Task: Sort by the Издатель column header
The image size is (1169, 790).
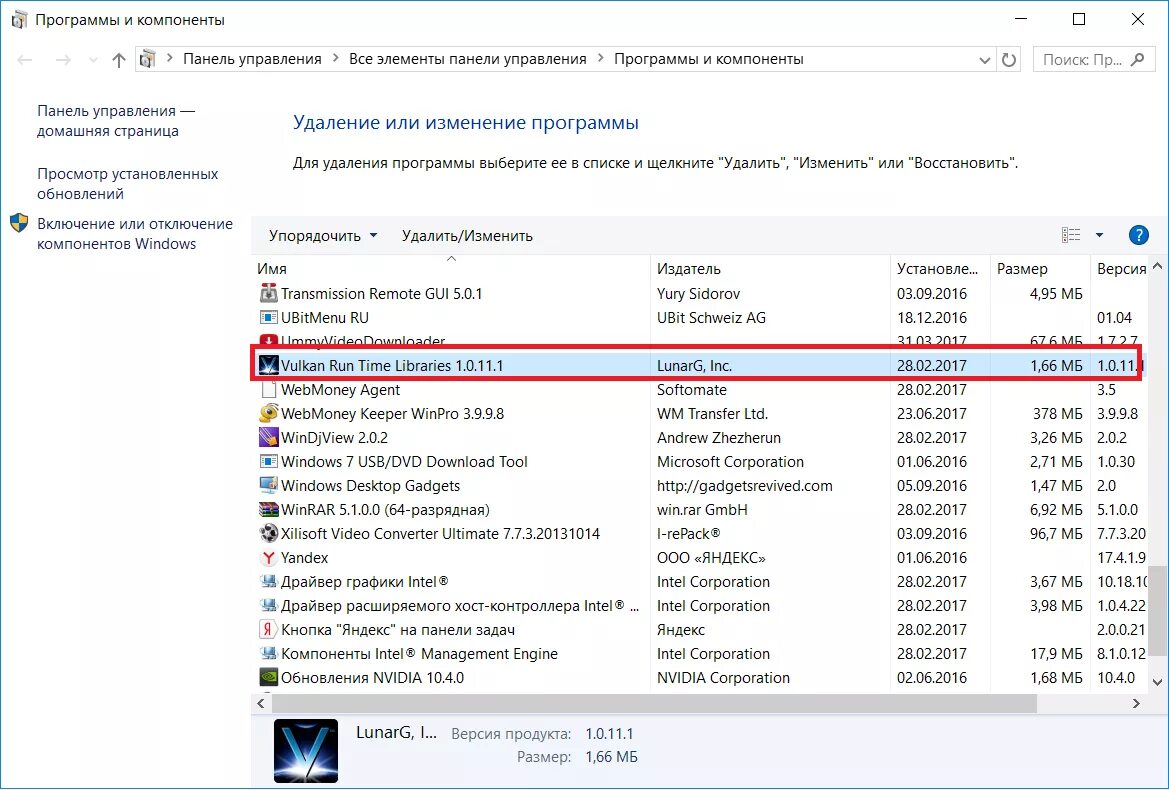Action: pyautogui.click(x=770, y=268)
